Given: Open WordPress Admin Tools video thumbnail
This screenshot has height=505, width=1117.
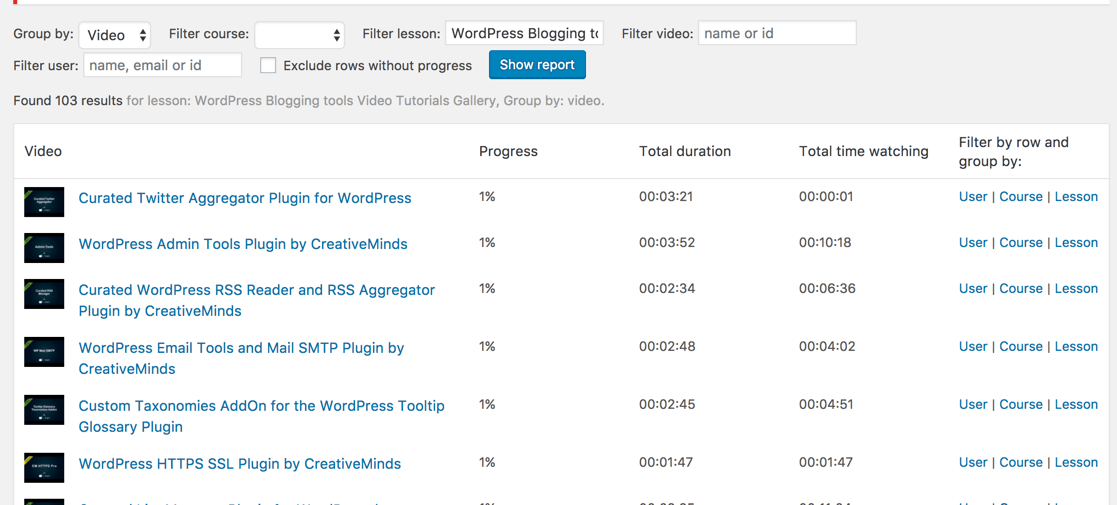Looking at the screenshot, I should 44,247.
